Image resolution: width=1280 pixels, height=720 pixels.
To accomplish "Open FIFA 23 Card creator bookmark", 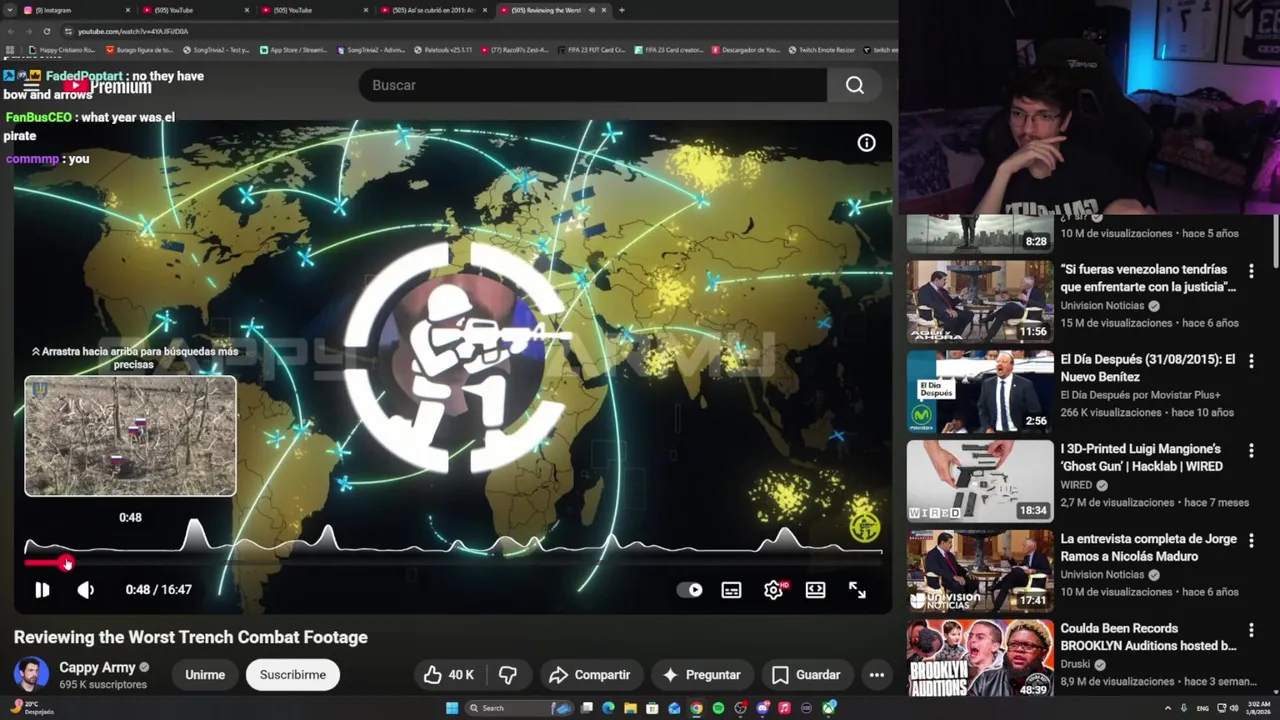I will pos(668,50).
